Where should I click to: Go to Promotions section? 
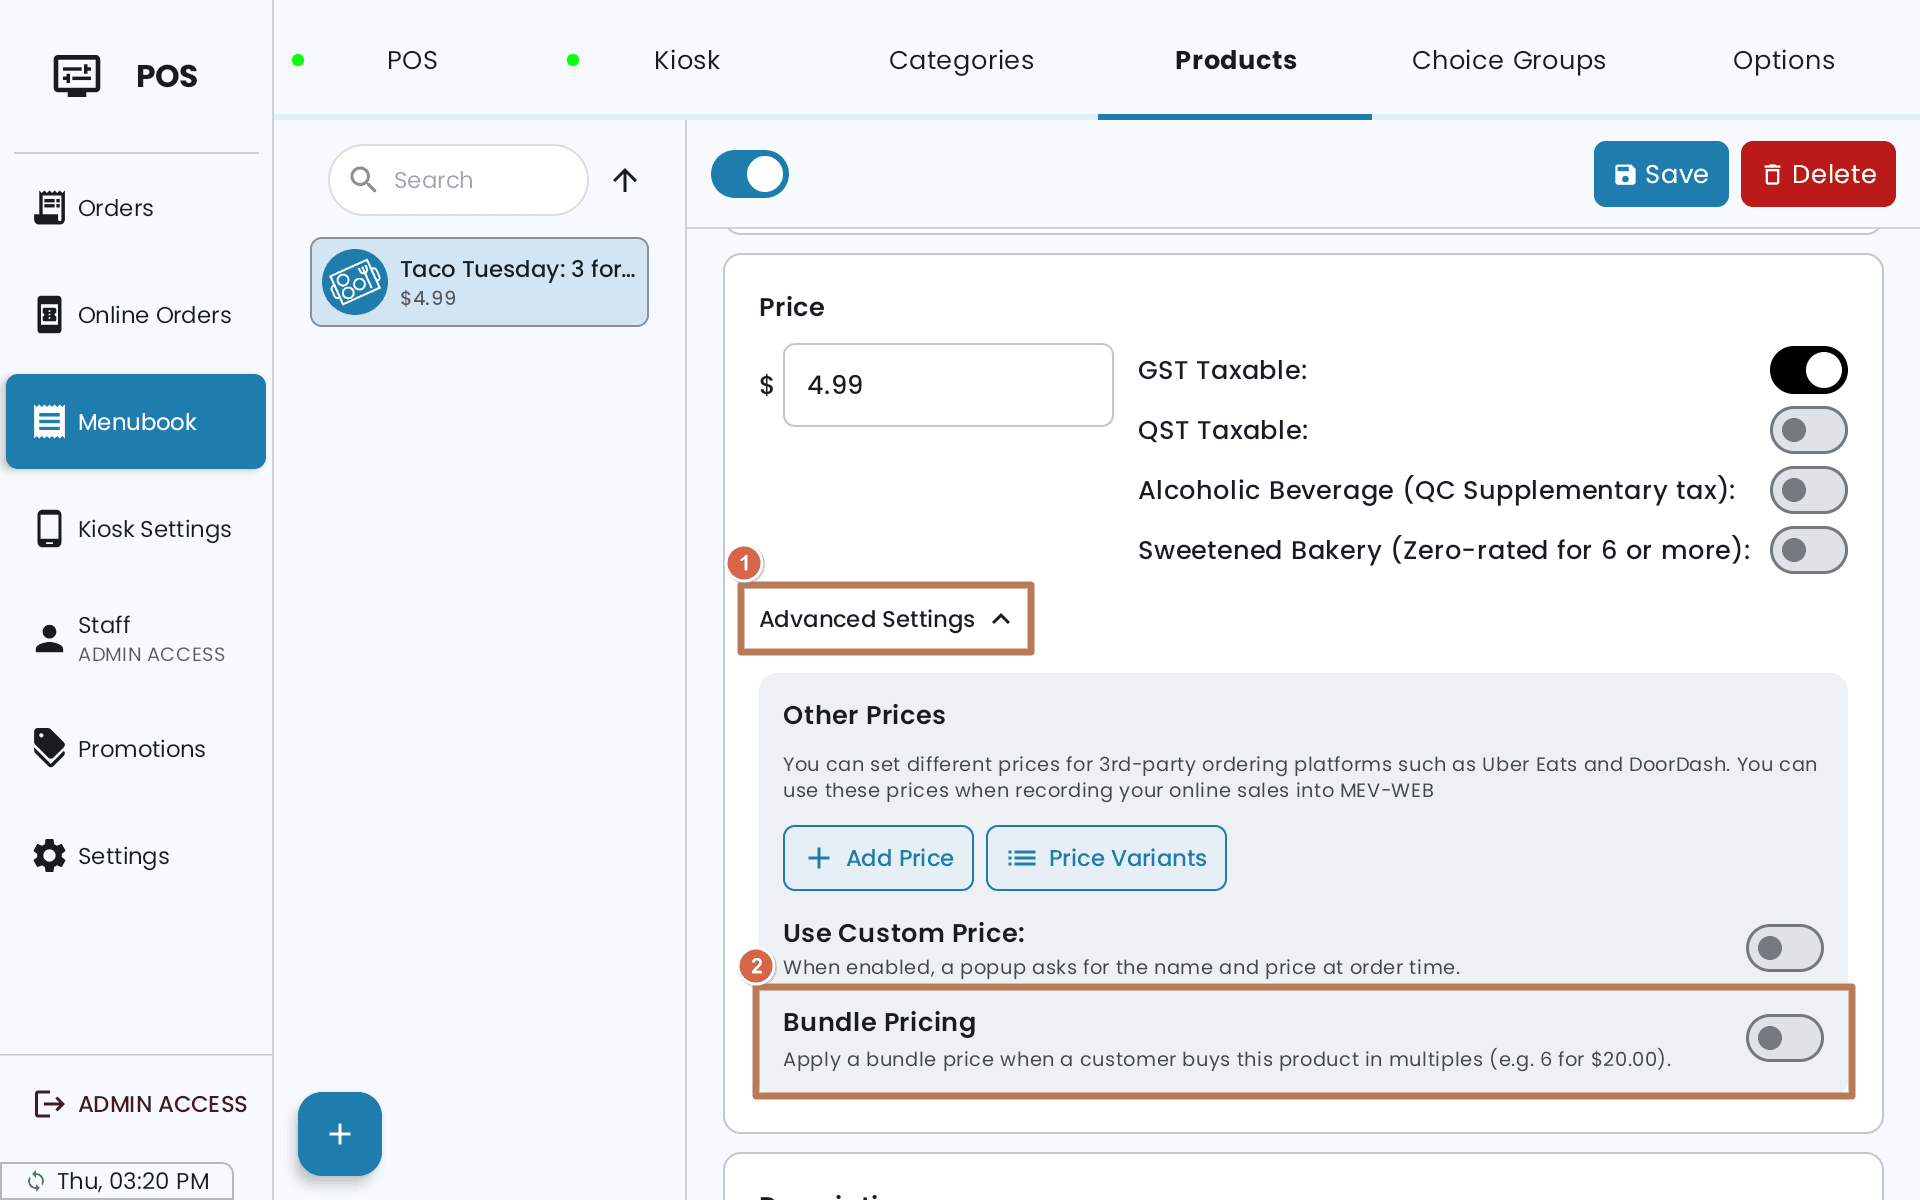coord(136,749)
